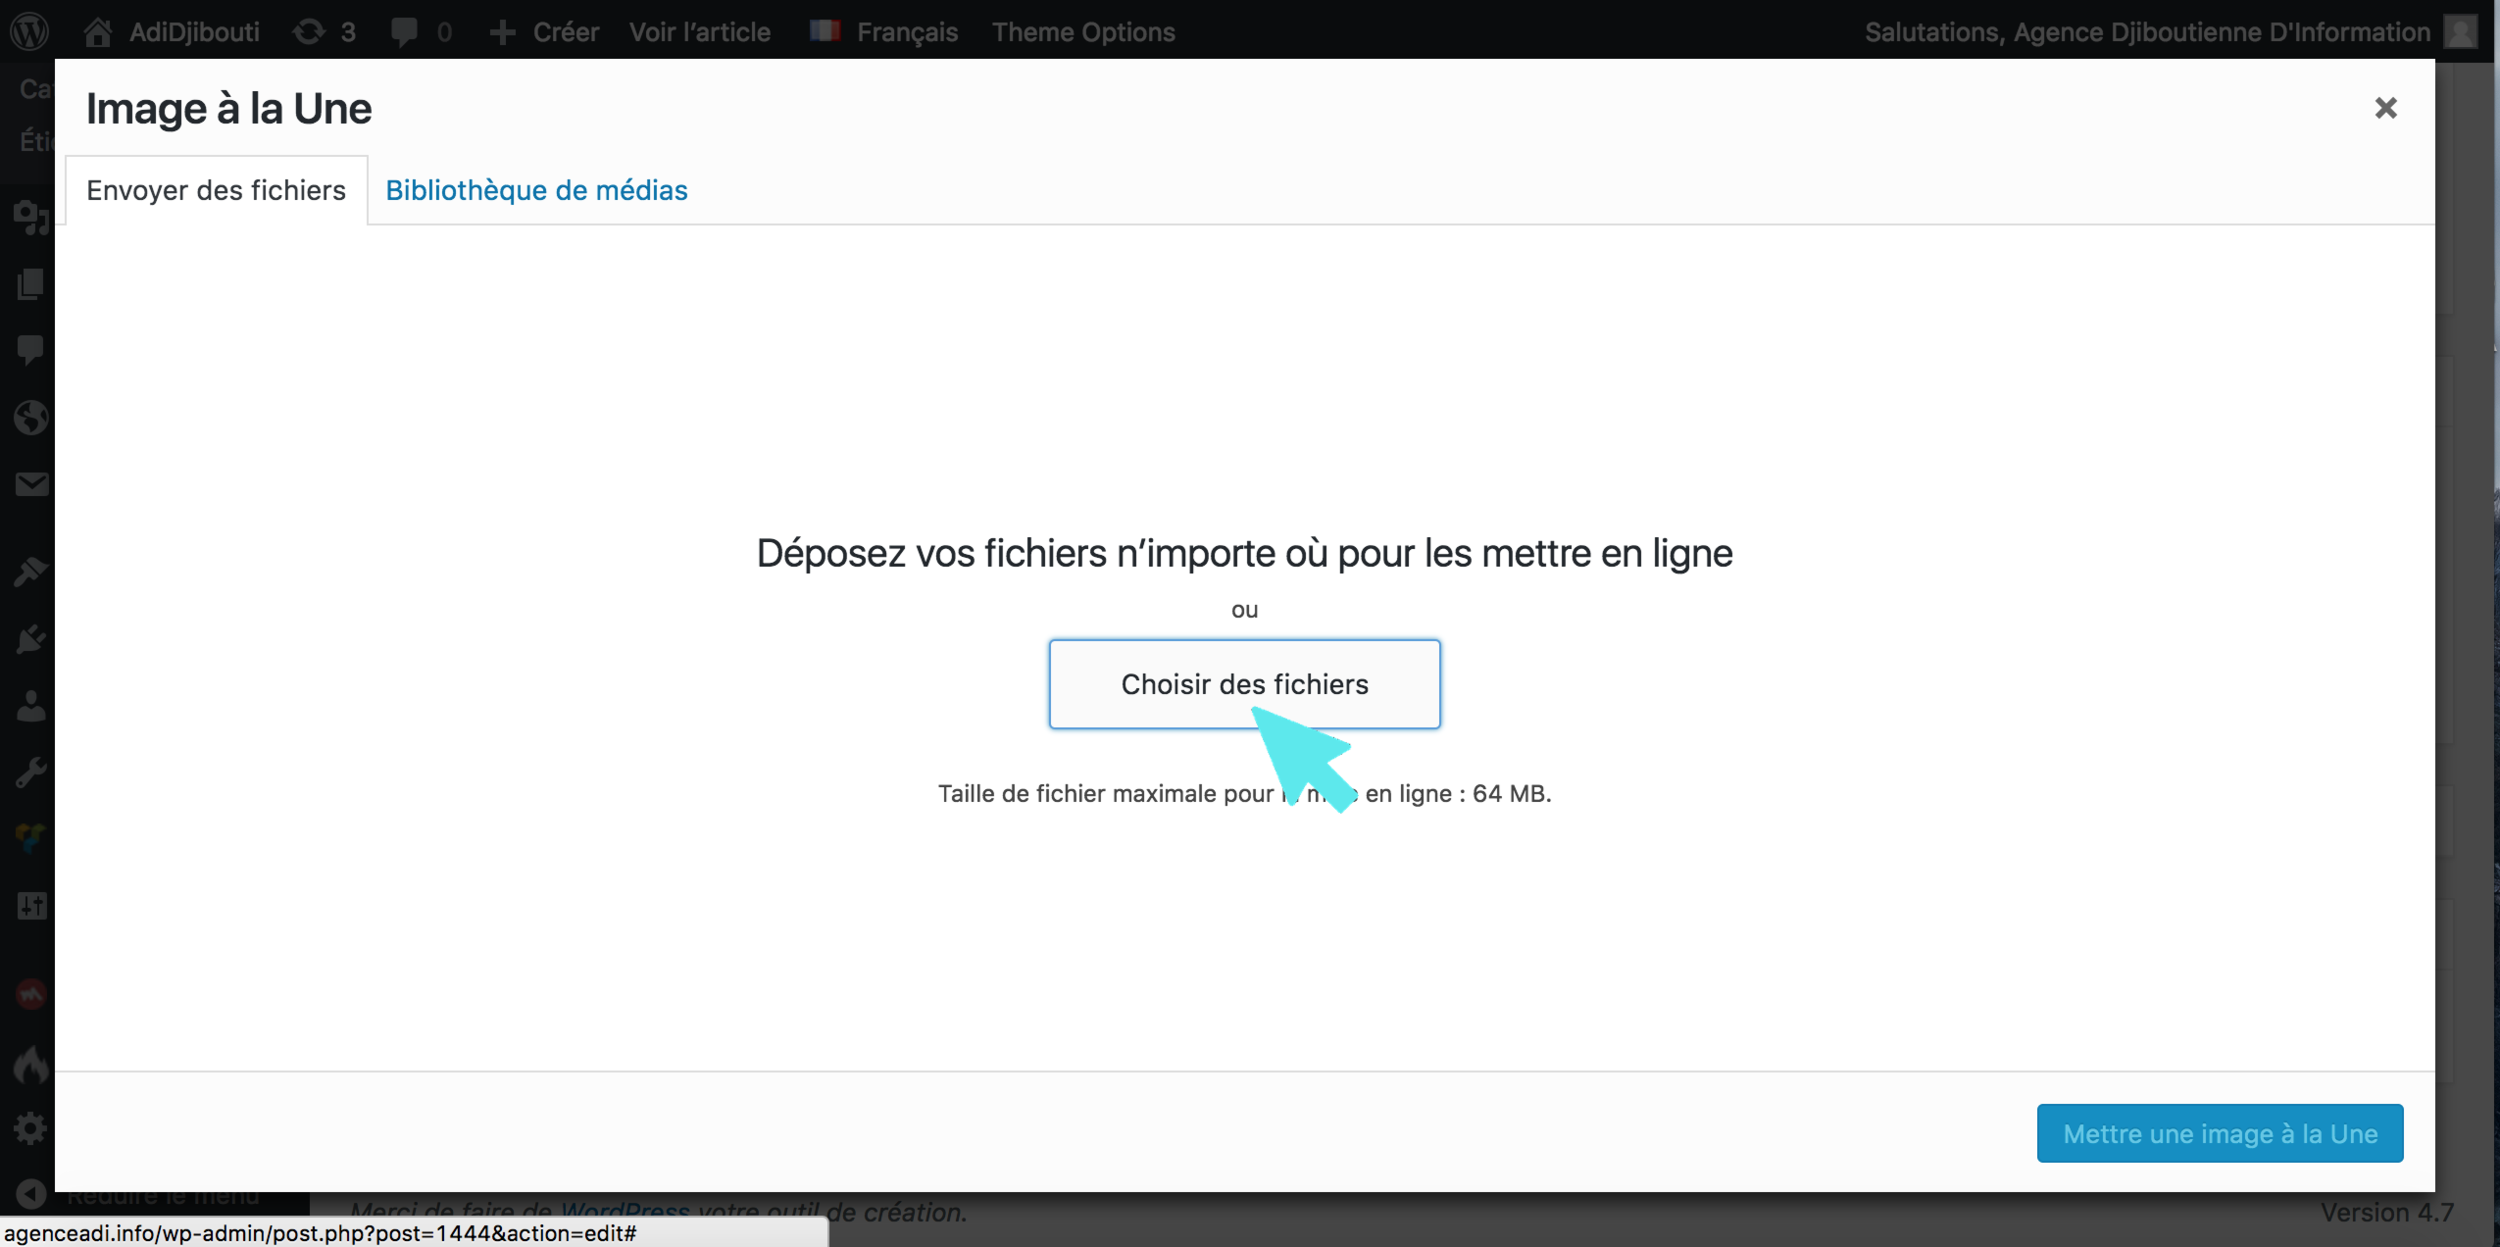Open Tools wrench icon in sidebar
Image resolution: width=2500 pixels, height=1247 pixels.
(x=30, y=773)
